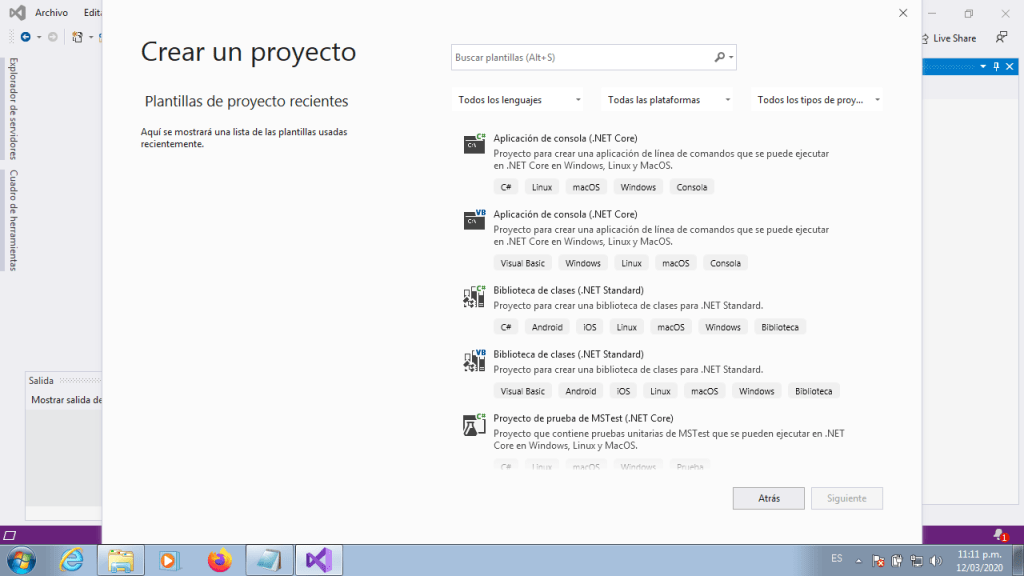Select the VB class library template icon
1024x576 pixels.
coord(474,361)
